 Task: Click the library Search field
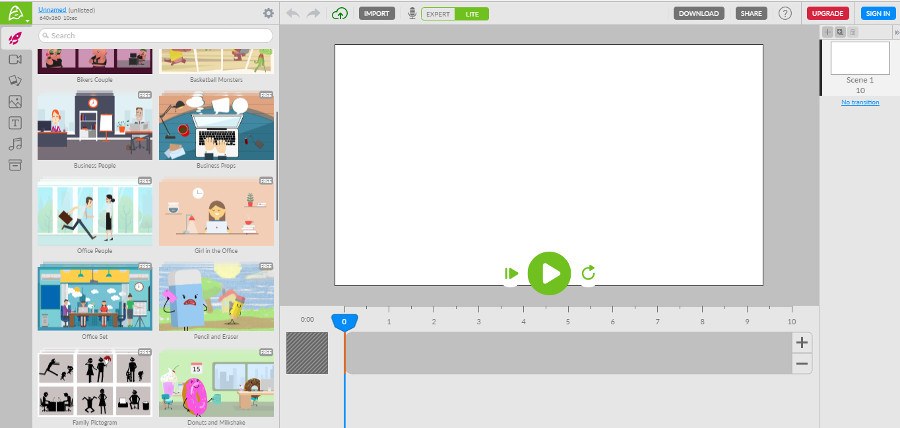click(156, 36)
